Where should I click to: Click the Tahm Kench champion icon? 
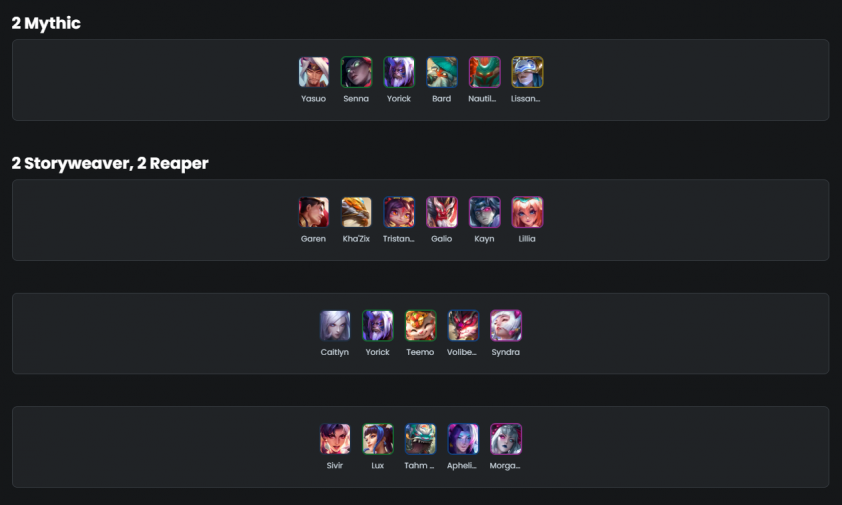click(x=420, y=439)
